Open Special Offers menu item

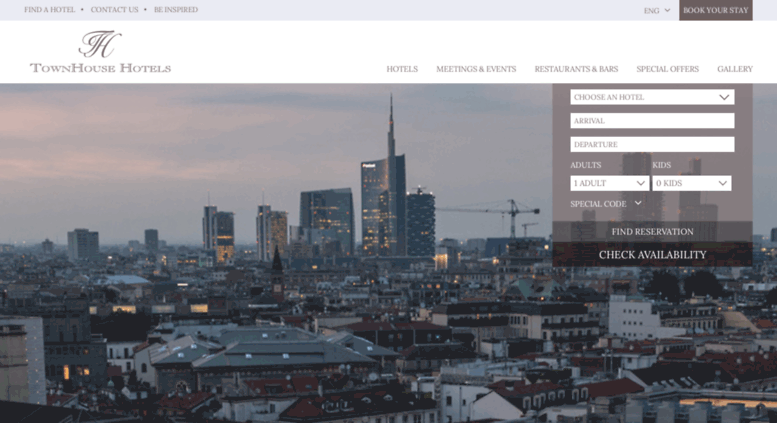pos(667,69)
